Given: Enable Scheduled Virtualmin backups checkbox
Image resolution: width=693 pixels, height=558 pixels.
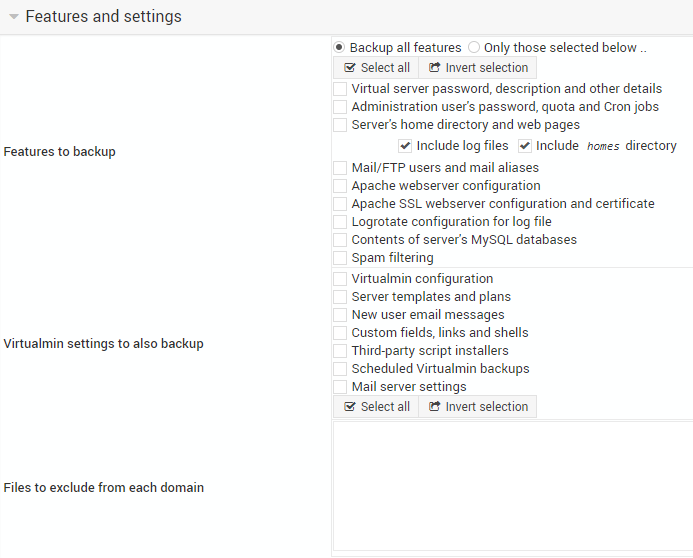Looking at the screenshot, I should coord(340,369).
